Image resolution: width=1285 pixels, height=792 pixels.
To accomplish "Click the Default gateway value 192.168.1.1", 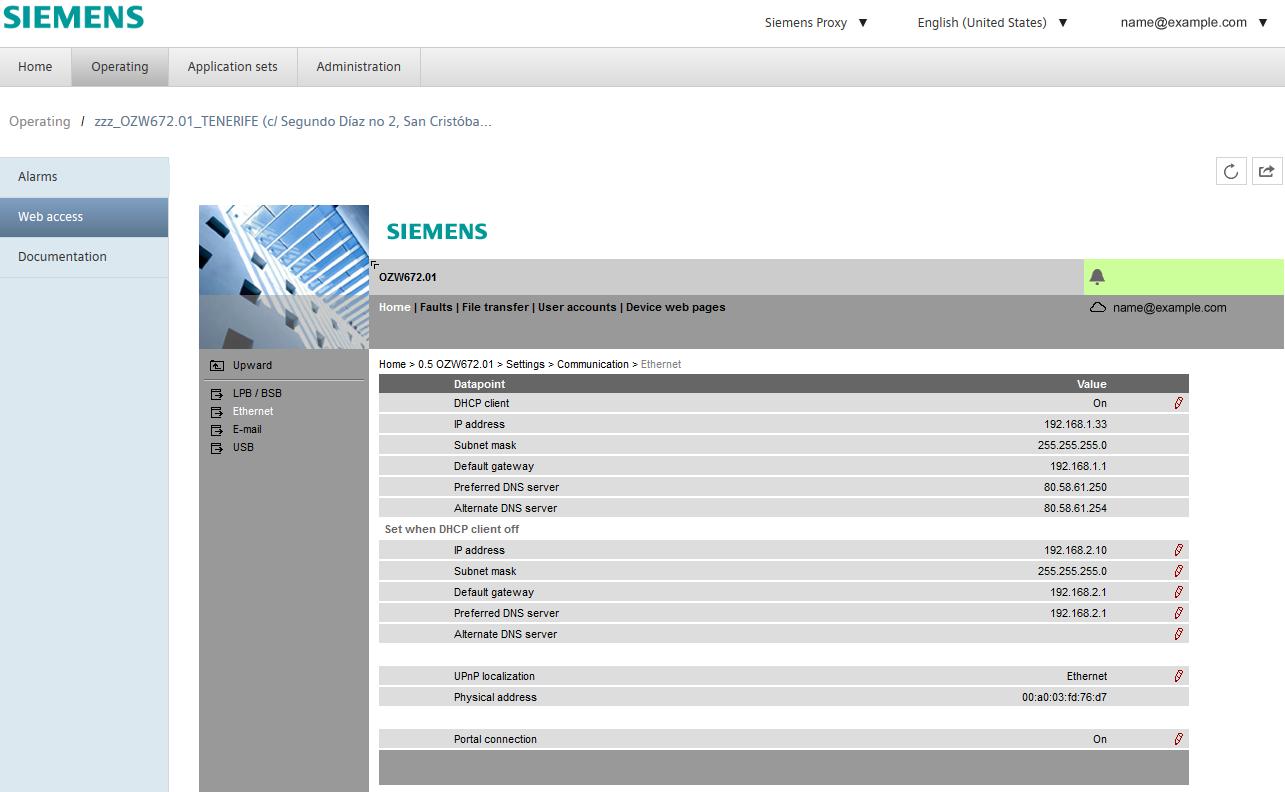I will [x=1078, y=466].
